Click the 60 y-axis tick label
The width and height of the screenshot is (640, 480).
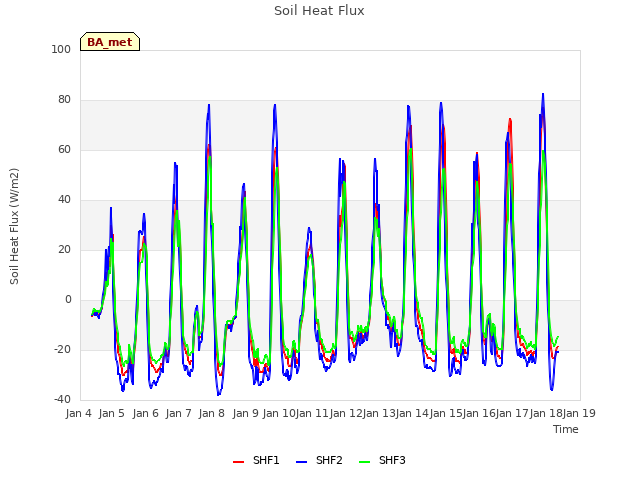coord(64,149)
